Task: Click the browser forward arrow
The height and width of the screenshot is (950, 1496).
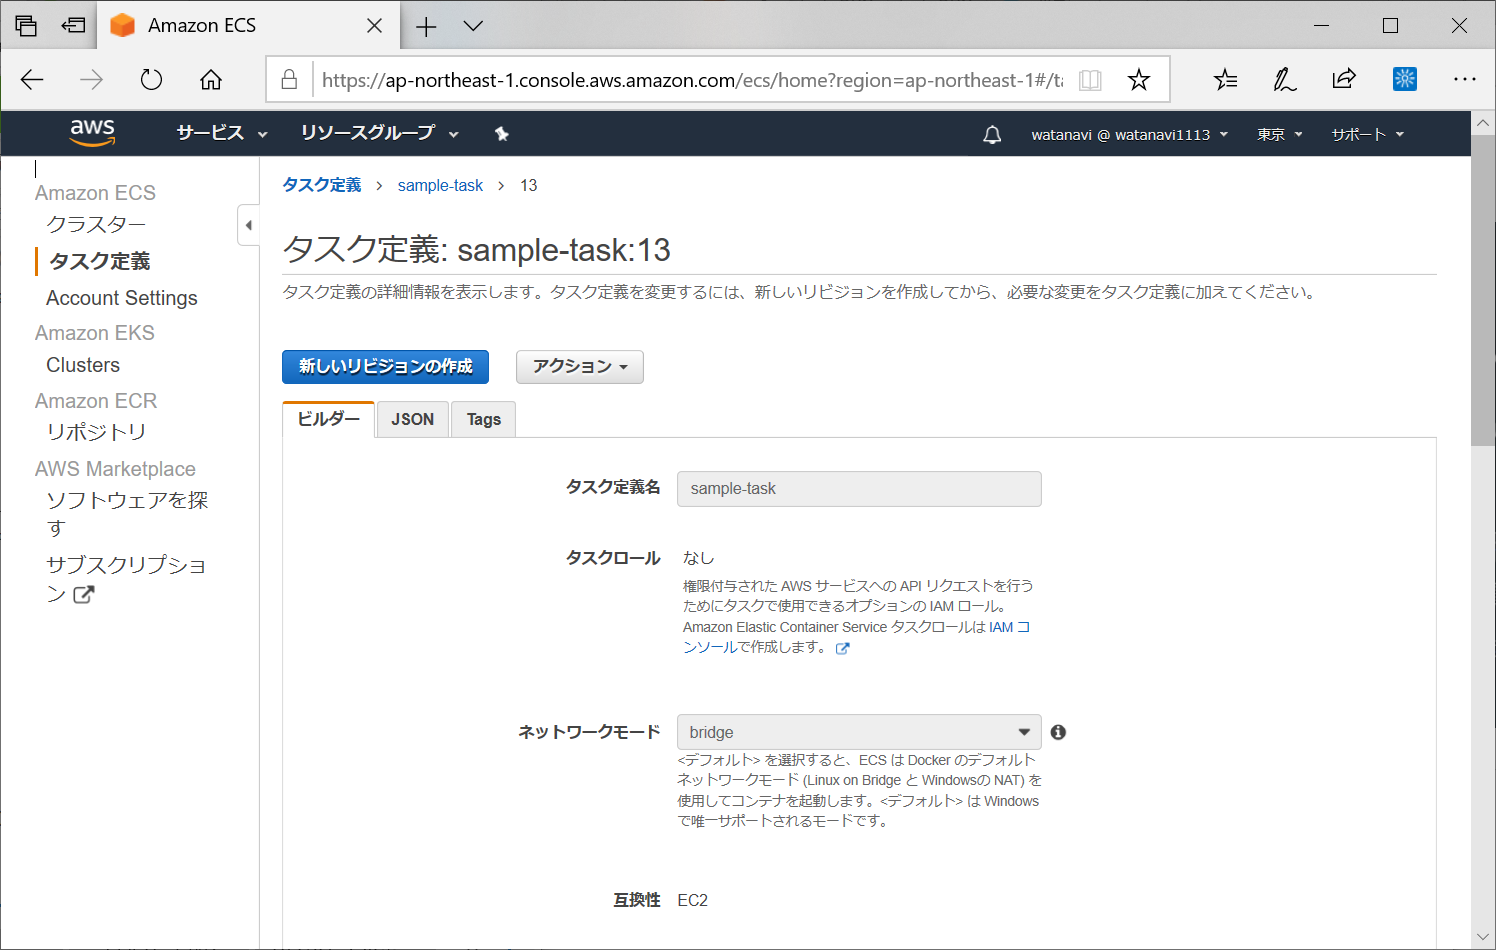Action: pyautogui.click(x=91, y=80)
